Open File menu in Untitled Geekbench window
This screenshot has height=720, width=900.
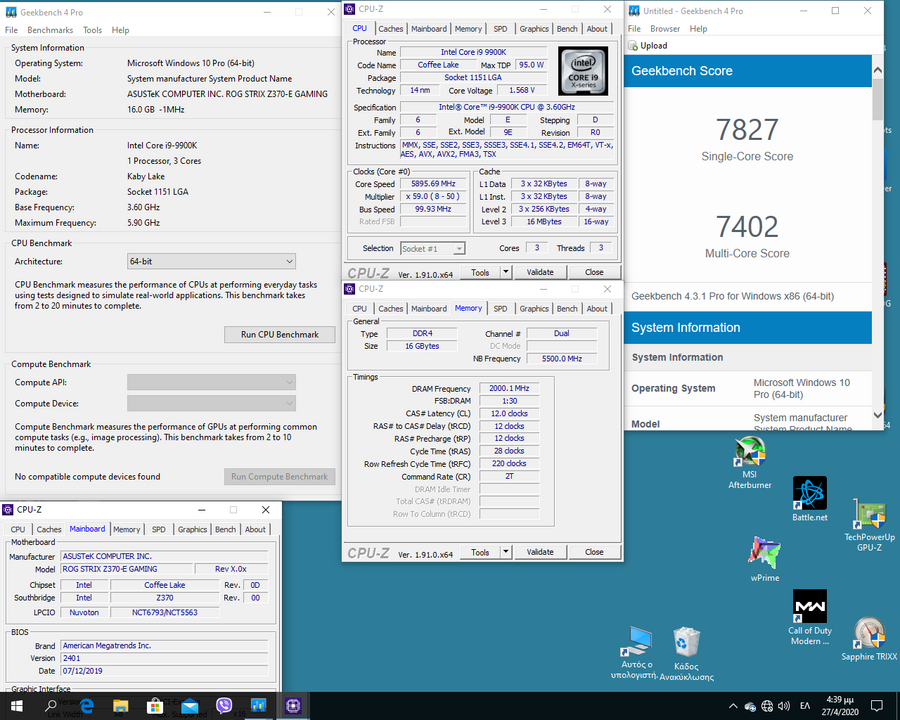(x=634, y=29)
